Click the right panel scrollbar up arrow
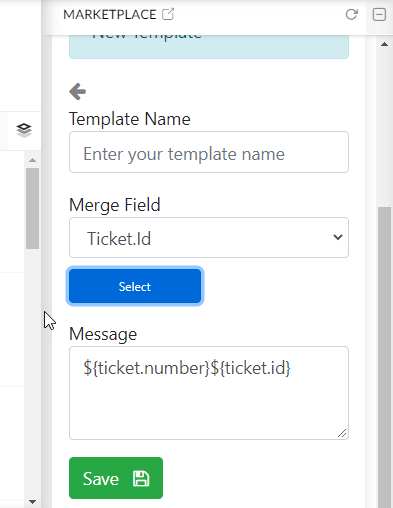This screenshot has height=508, width=393. click(384, 44)
